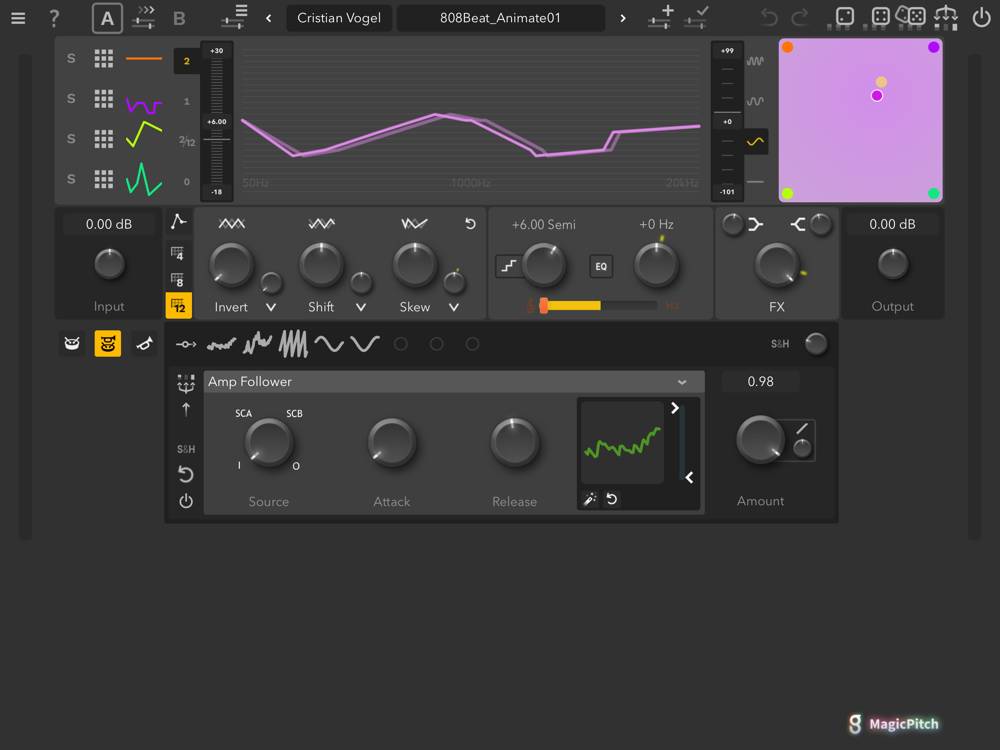
Task: Open the hamburger main menu
Action: click(x=18, y=18)
